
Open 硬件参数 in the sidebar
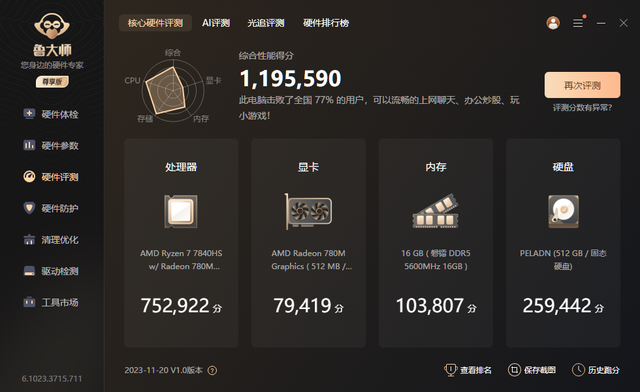click(x=51, y=145)
